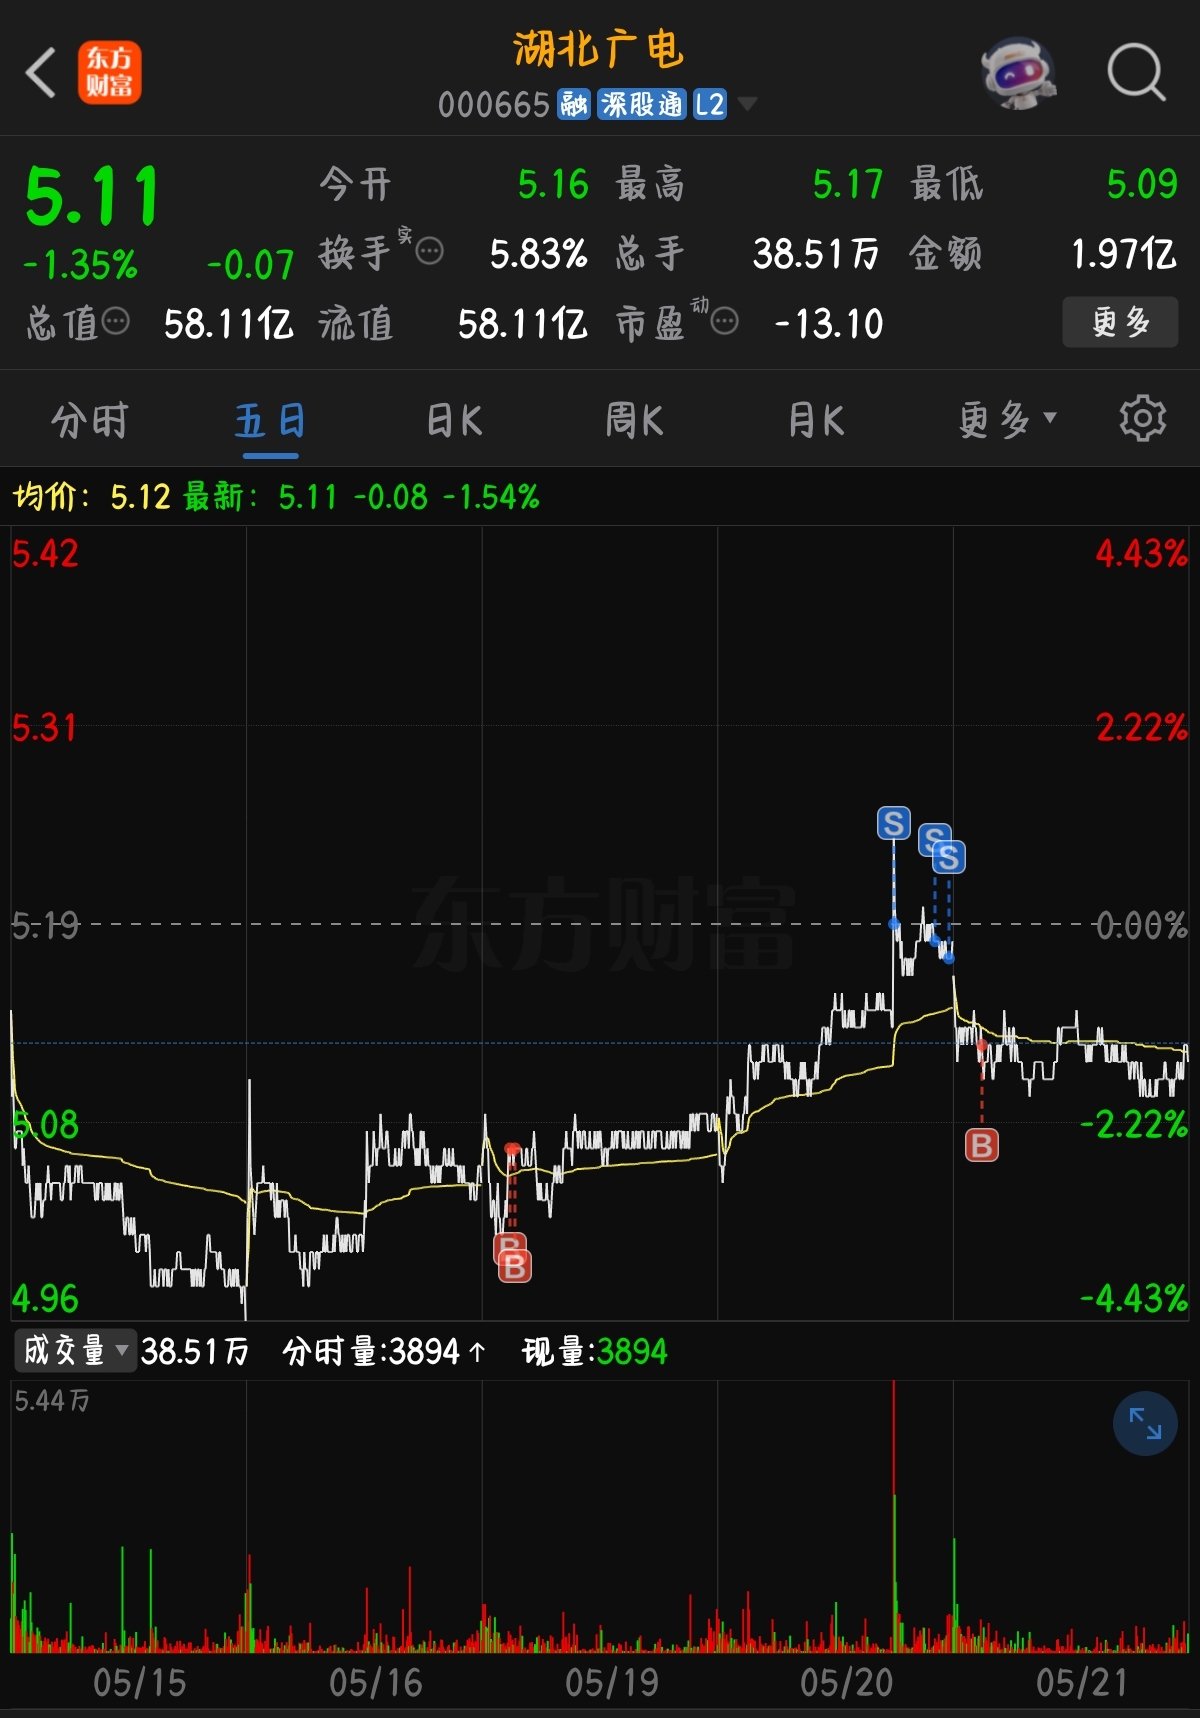Screen dimensions: 1200x1718
Task: Switch to the 分时 tab
Action: coord(90,420)
